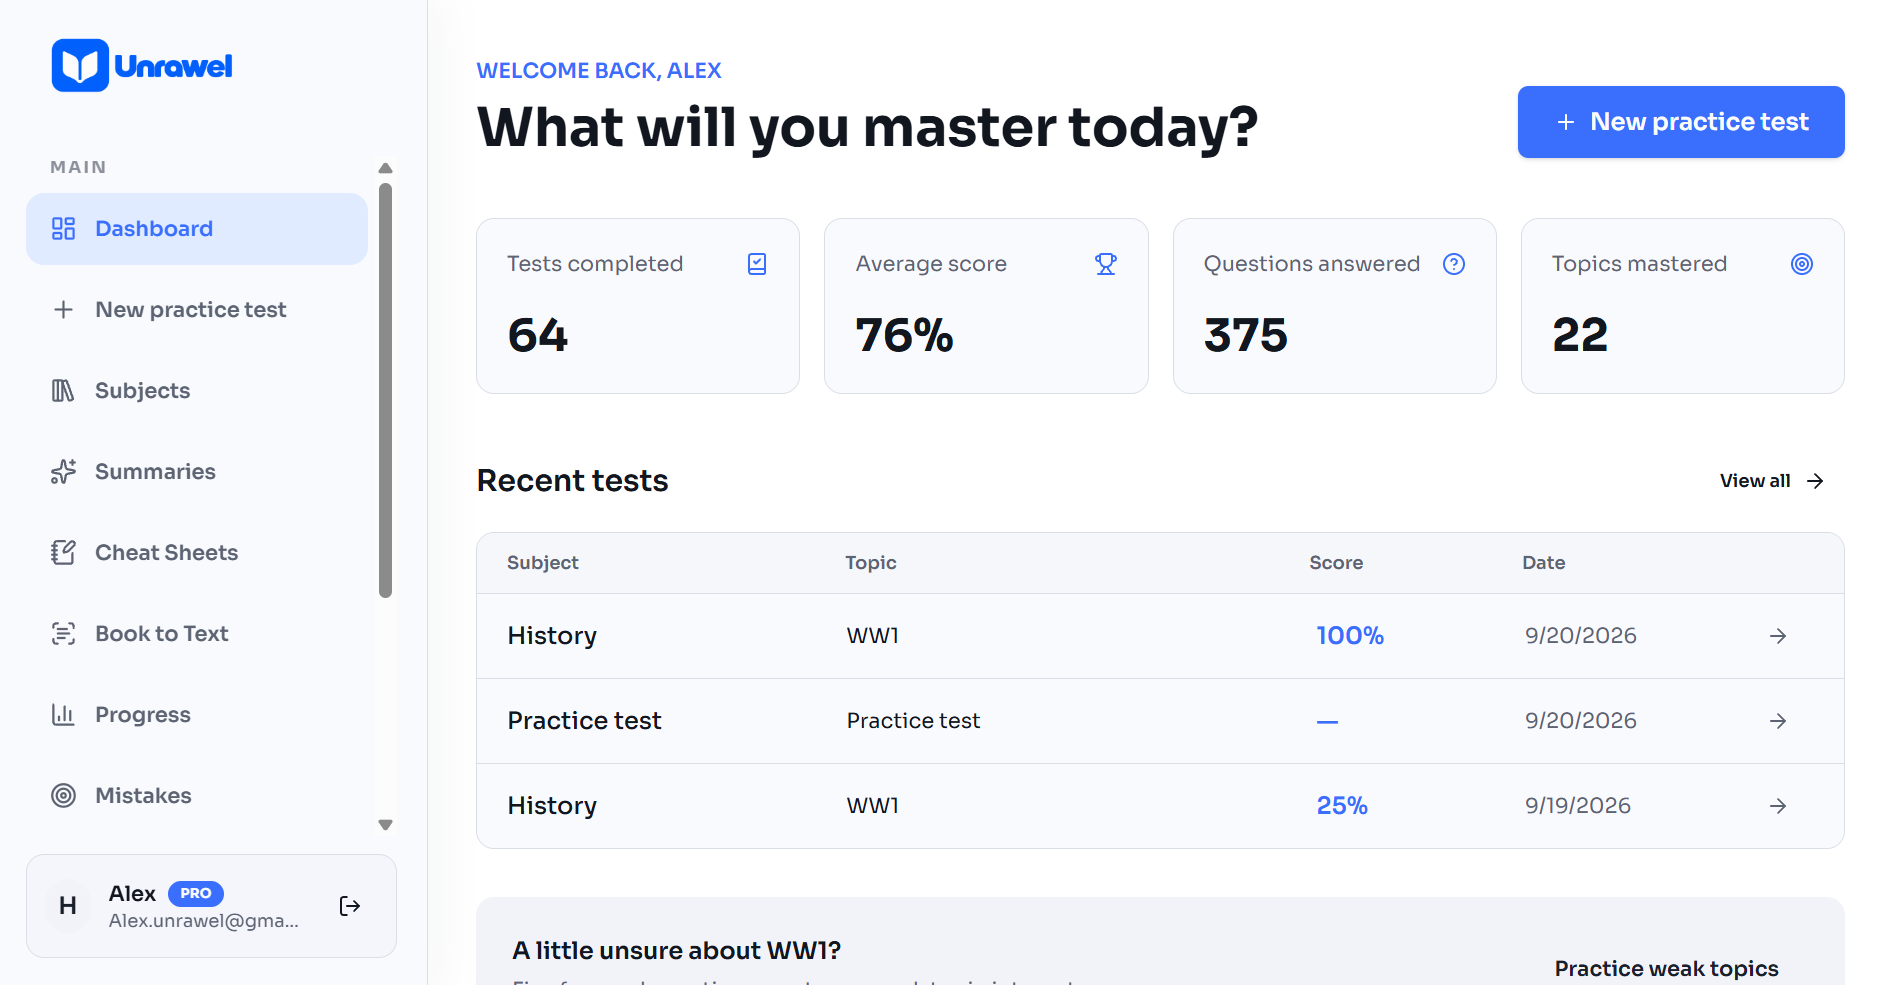Open the History WW1 100% test arrow

1778,636
